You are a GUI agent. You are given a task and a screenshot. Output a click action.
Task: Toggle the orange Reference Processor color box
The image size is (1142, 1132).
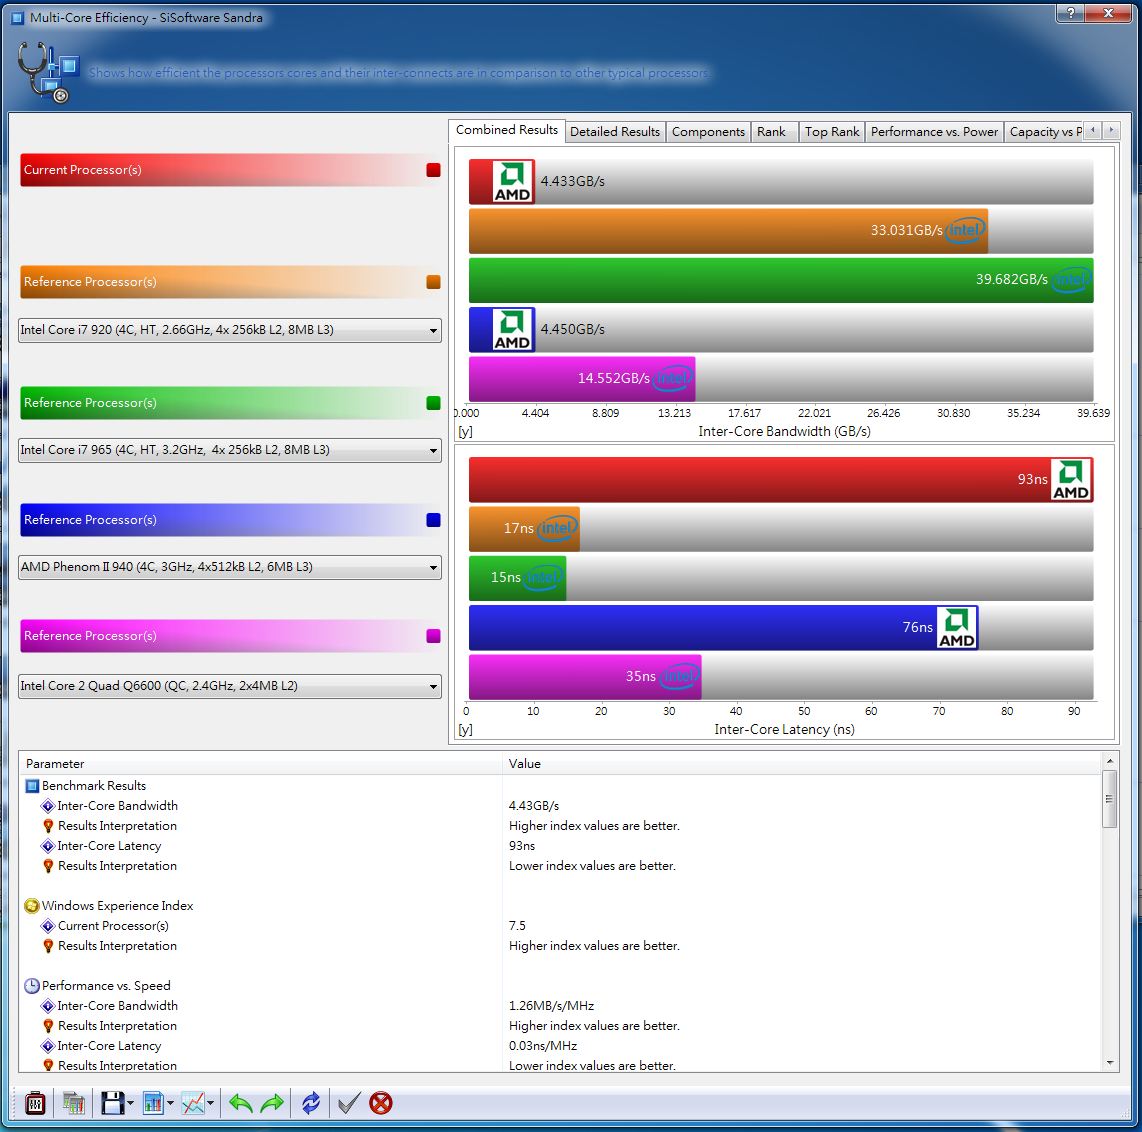tap(433, 282)
